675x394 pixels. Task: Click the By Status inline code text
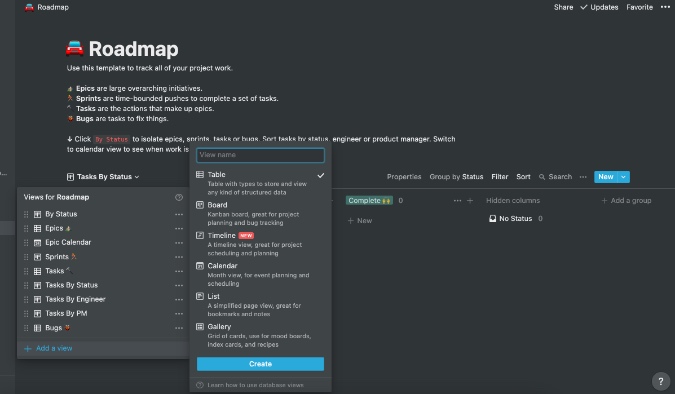pos(111,139)
